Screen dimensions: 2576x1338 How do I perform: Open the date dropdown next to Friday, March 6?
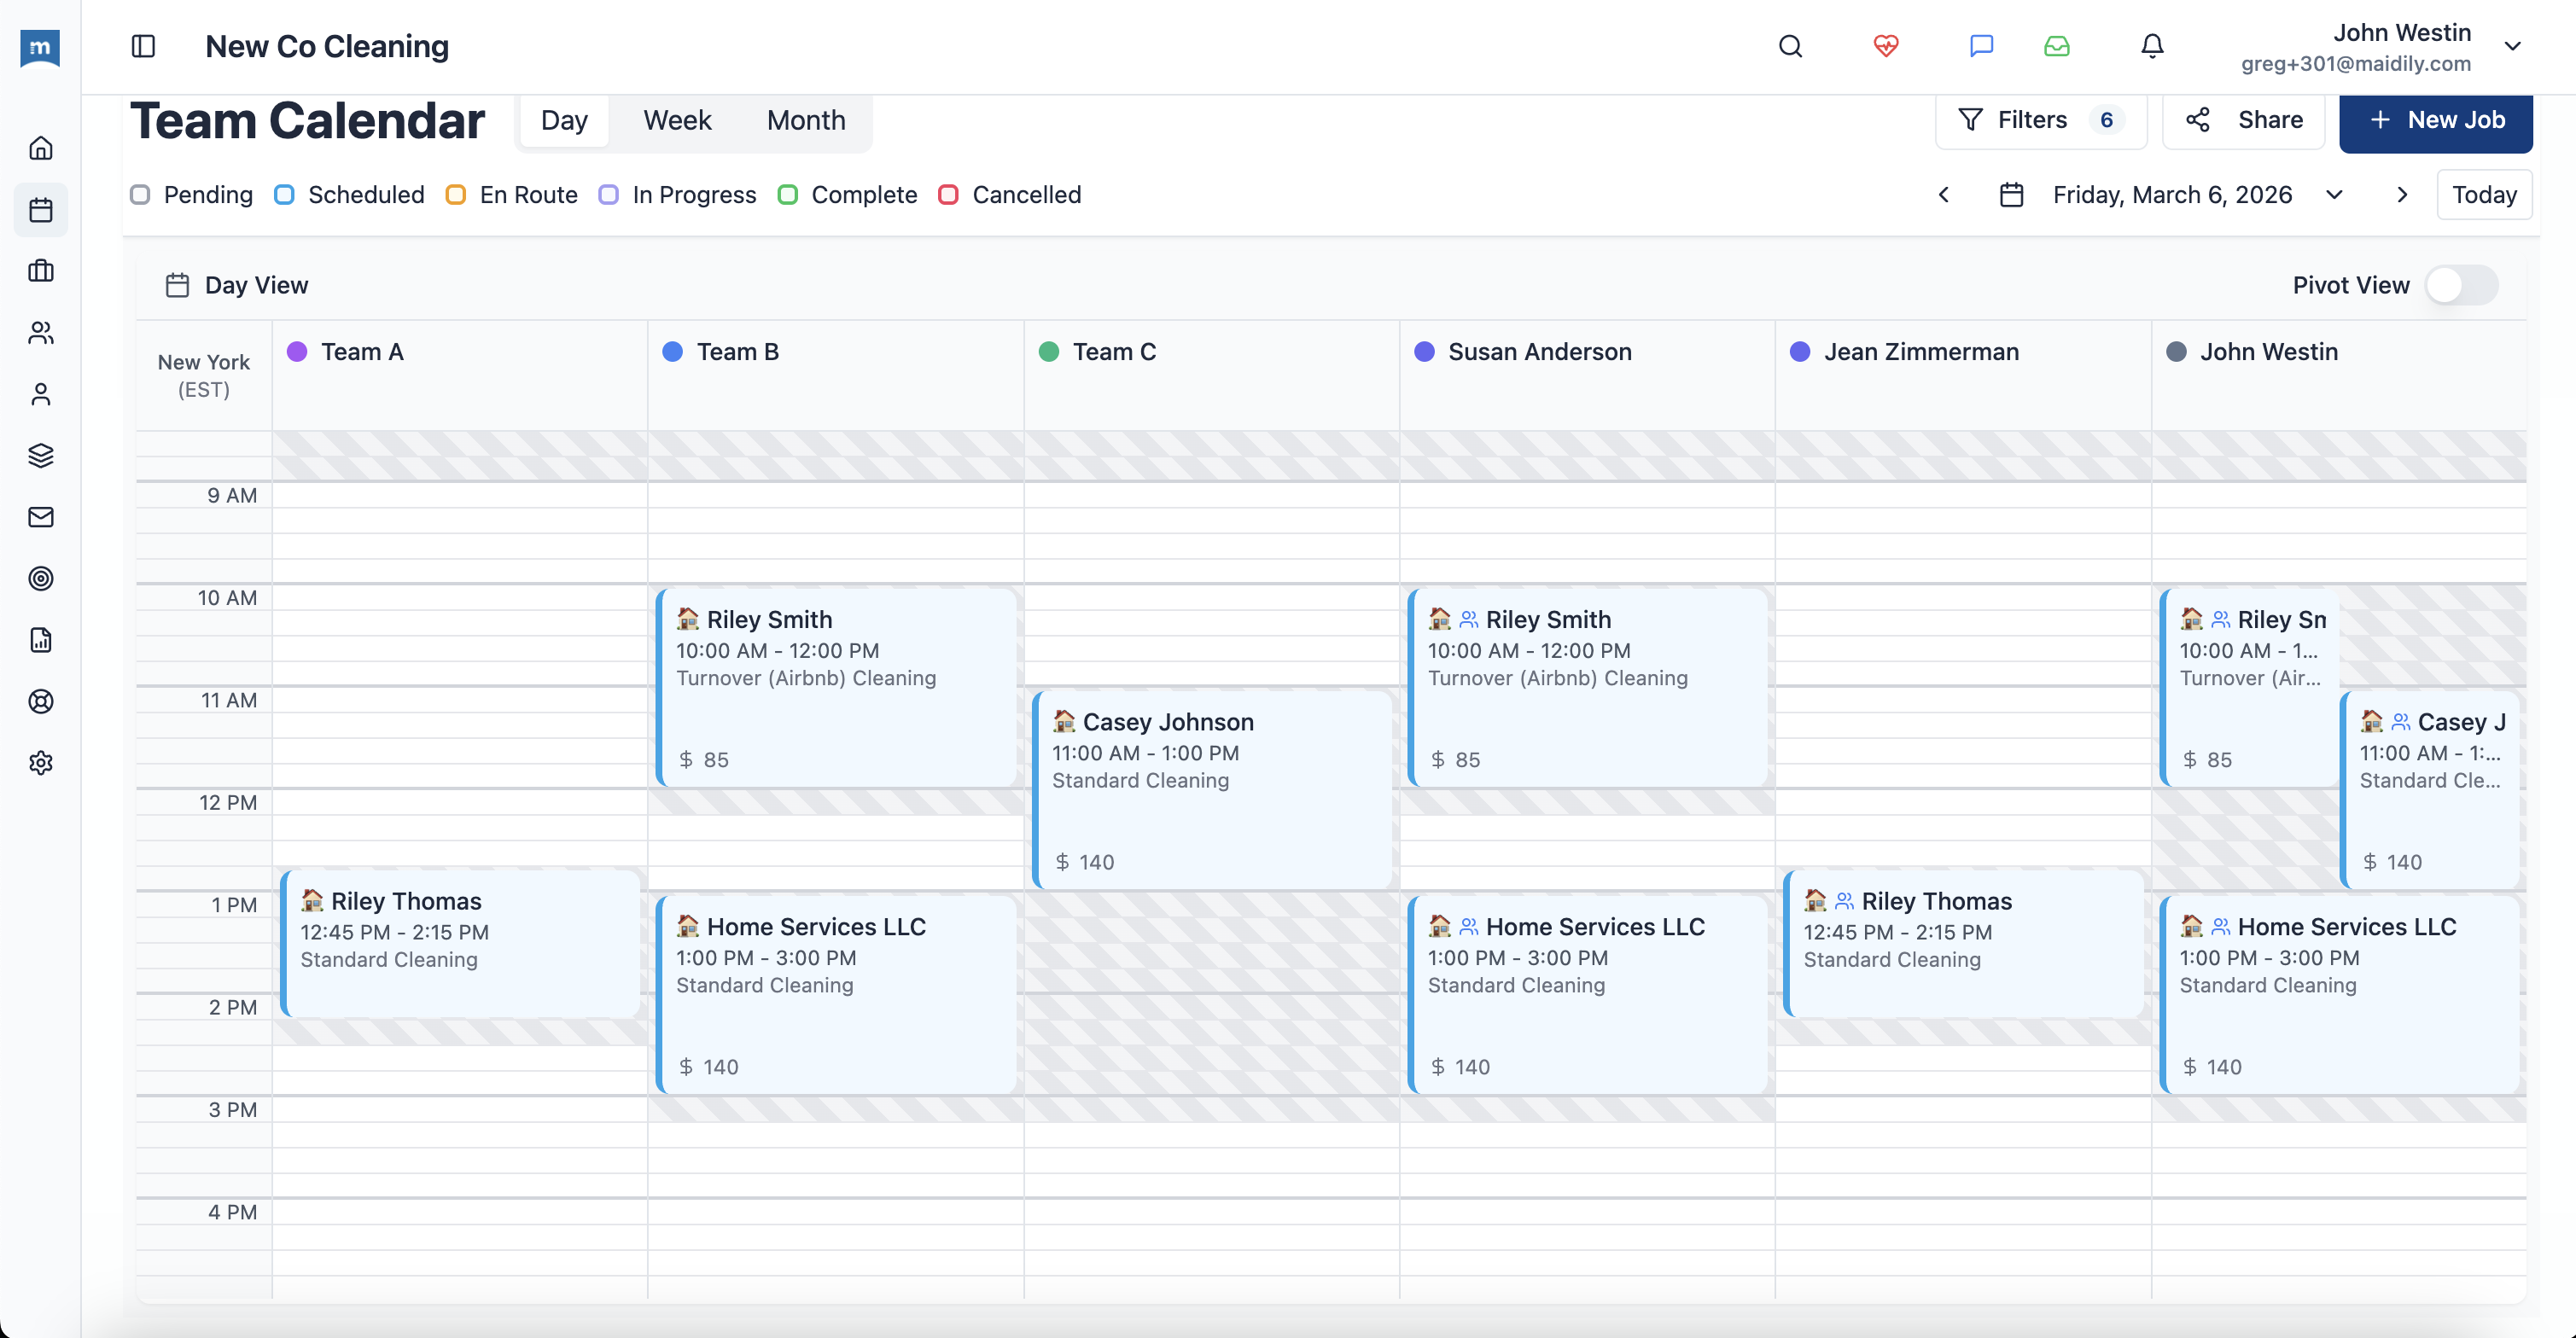tap(2334, 194)
